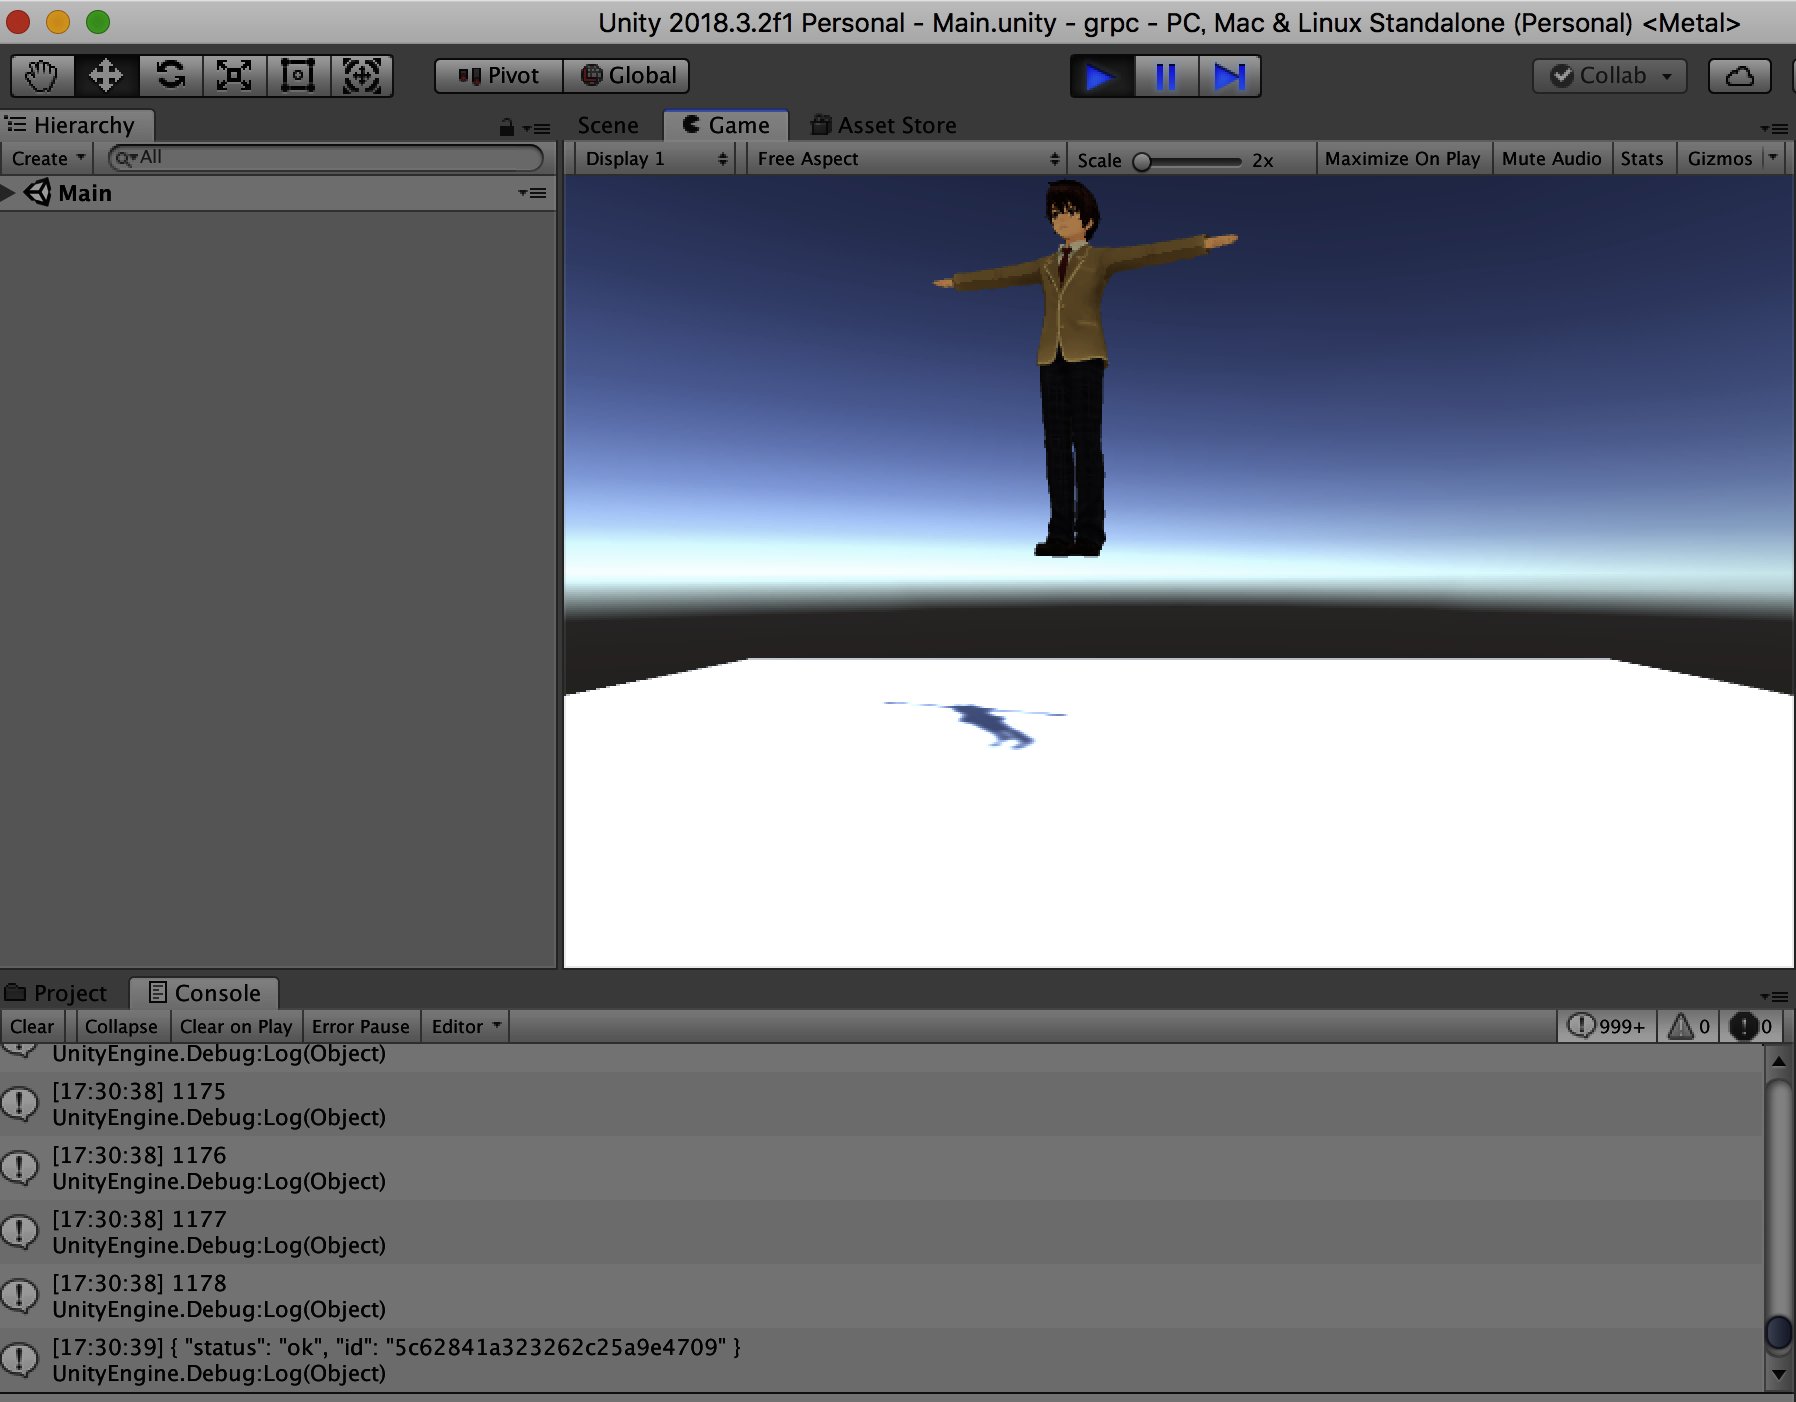Toggle the Stats overlay
Viewport: 1796px width, 1402px height.
[1642, 158]
